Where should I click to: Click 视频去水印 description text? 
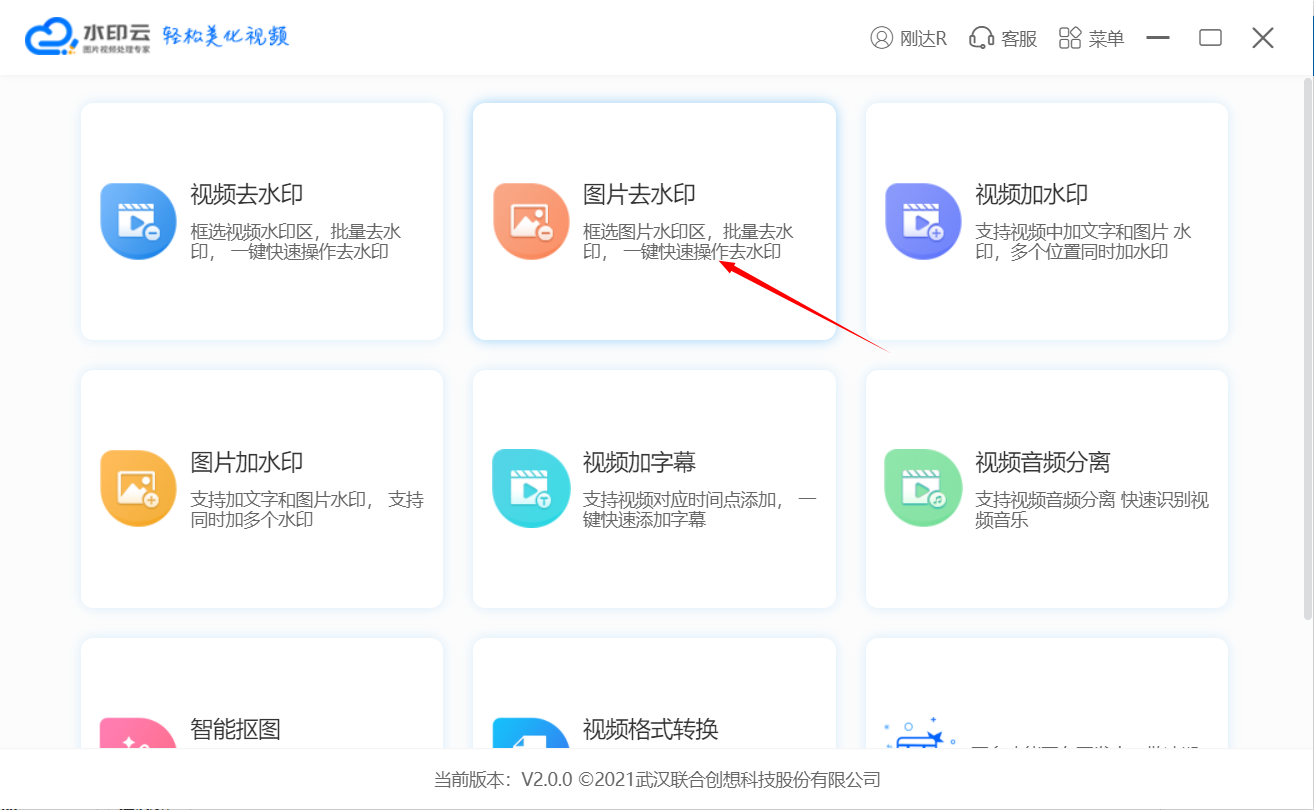coord(296,242)
